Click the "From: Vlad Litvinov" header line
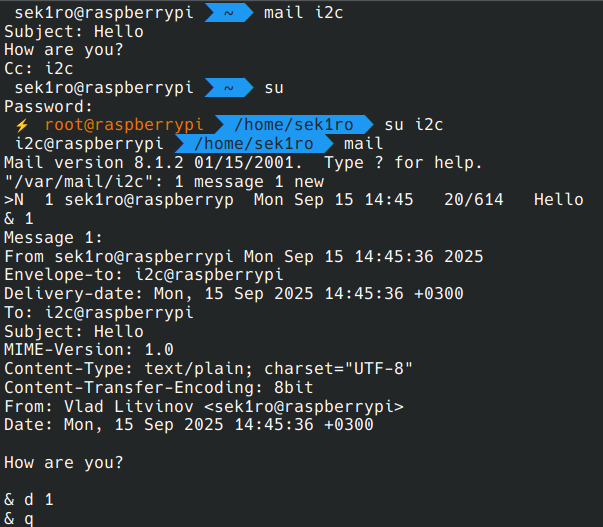 [203, 406]
